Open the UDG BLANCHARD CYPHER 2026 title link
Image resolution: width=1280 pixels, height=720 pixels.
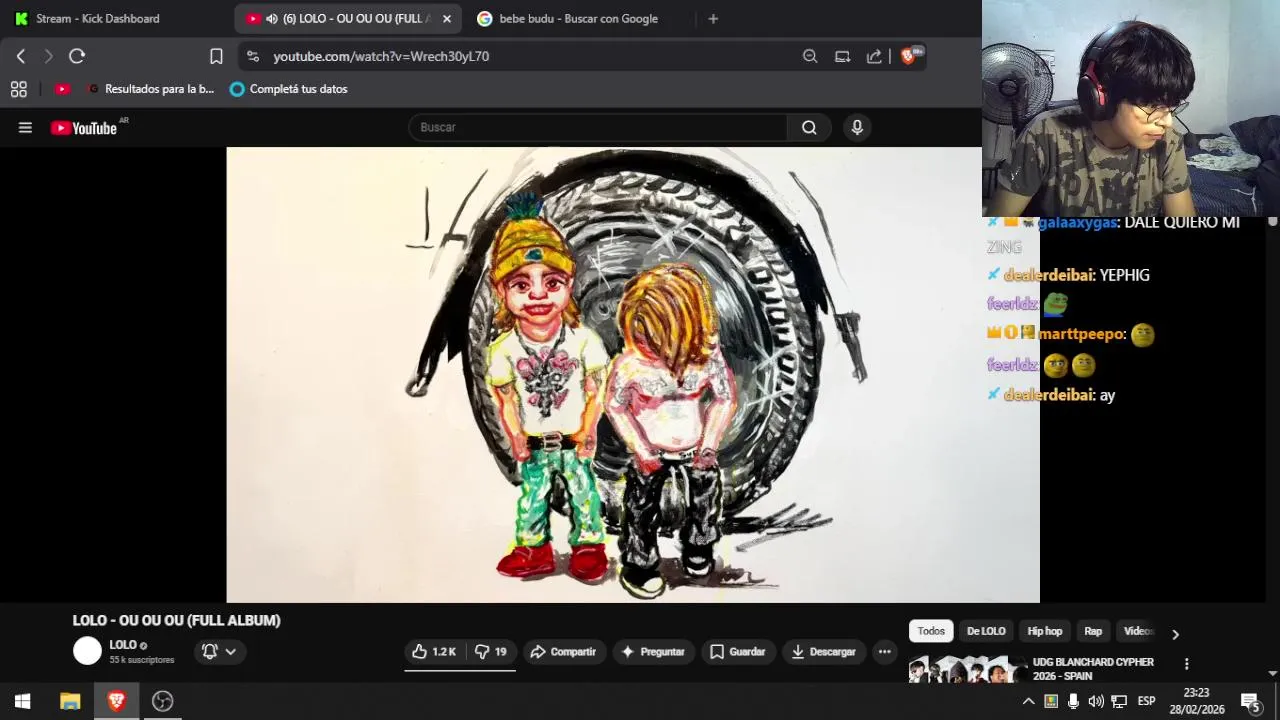click(1093, 669)
